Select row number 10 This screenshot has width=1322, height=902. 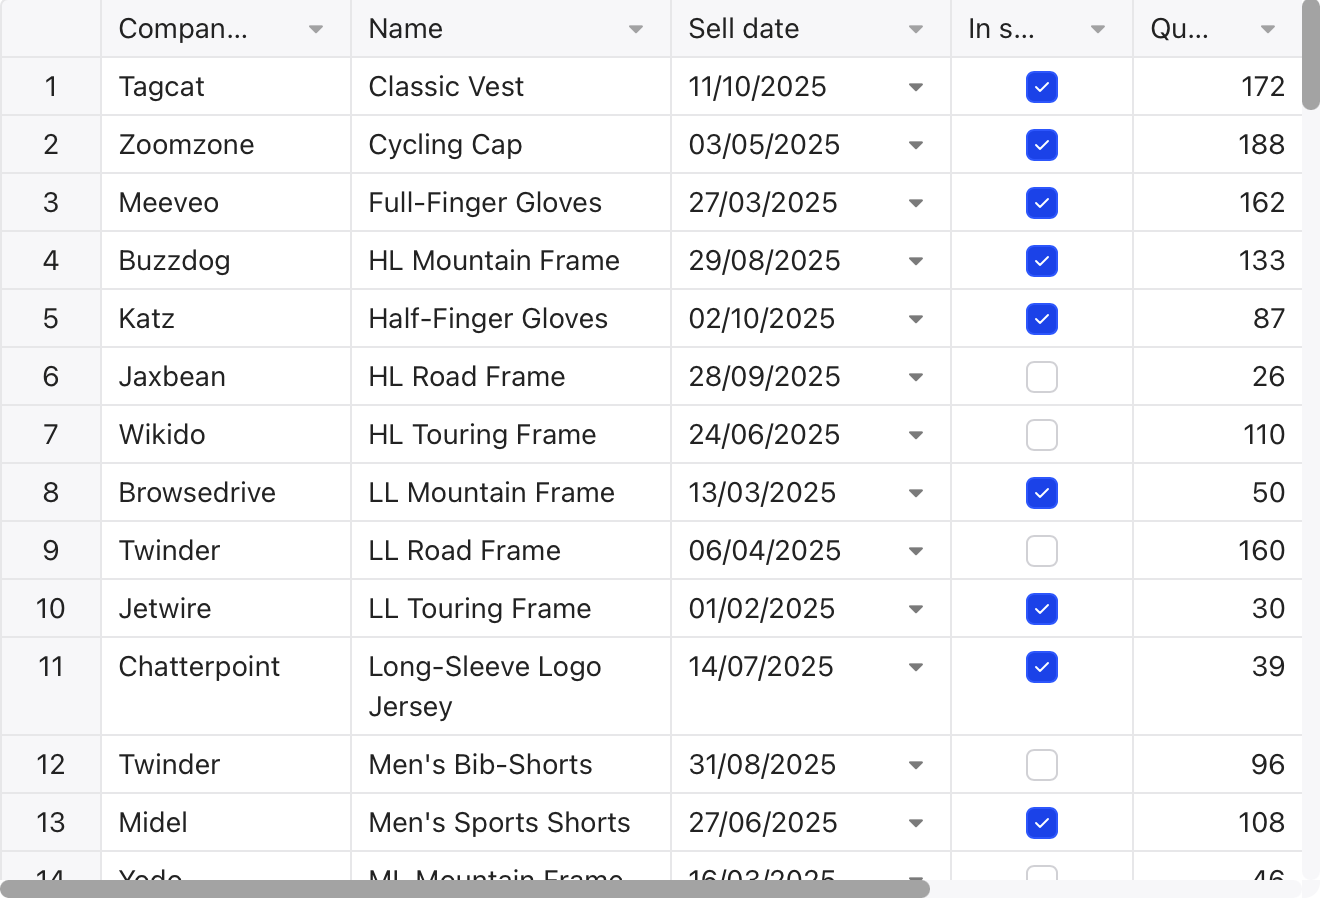point(50,609)
